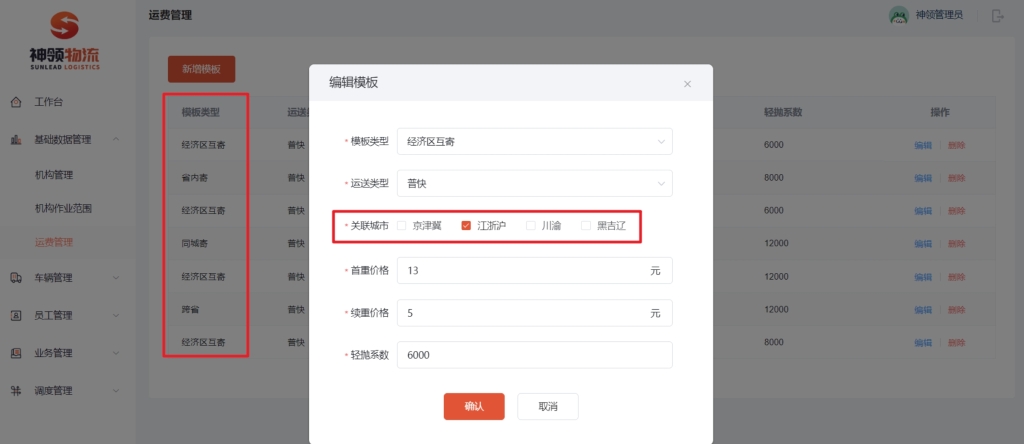This screenshot has width=1024, height=444.
Task: Click the 确认 button in the dialog
Action: (x=474, y=406)
